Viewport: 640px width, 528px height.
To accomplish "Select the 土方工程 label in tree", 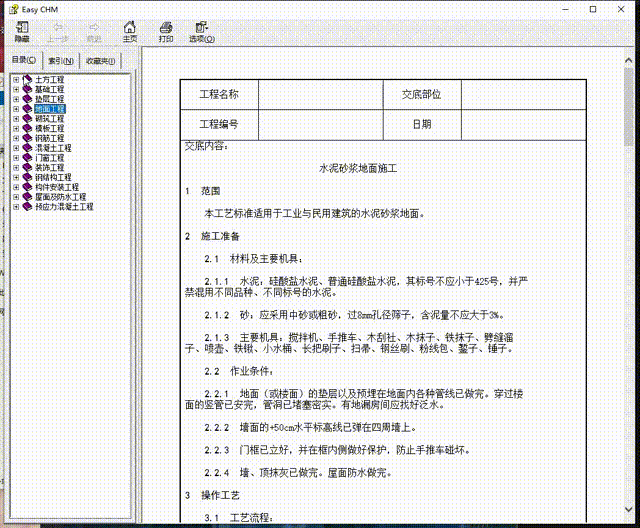I will point(49,80).
